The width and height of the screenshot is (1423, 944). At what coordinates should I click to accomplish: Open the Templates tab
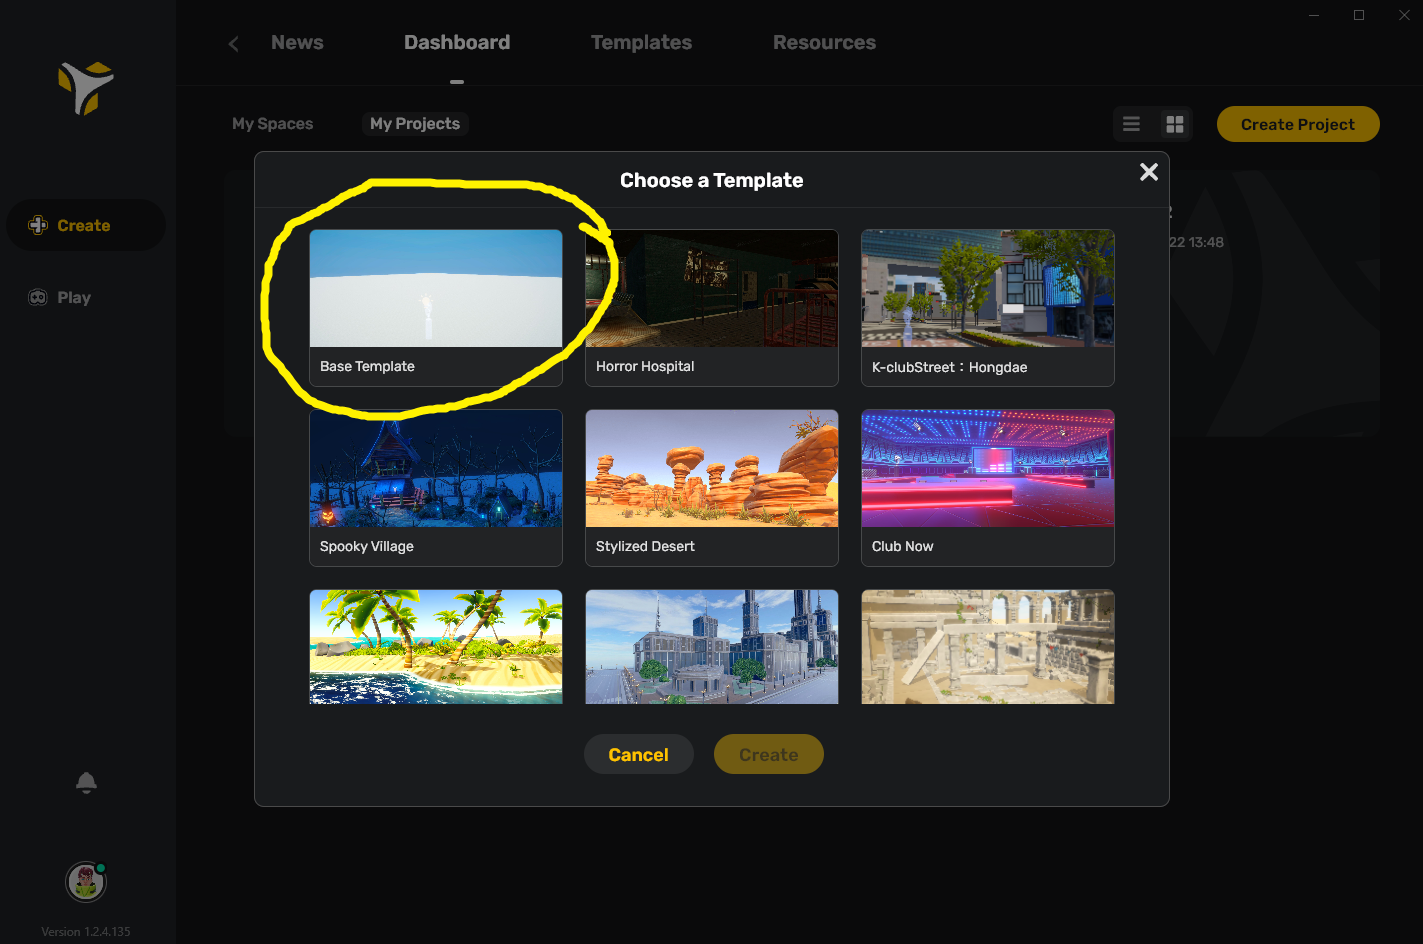coord(641,42)
